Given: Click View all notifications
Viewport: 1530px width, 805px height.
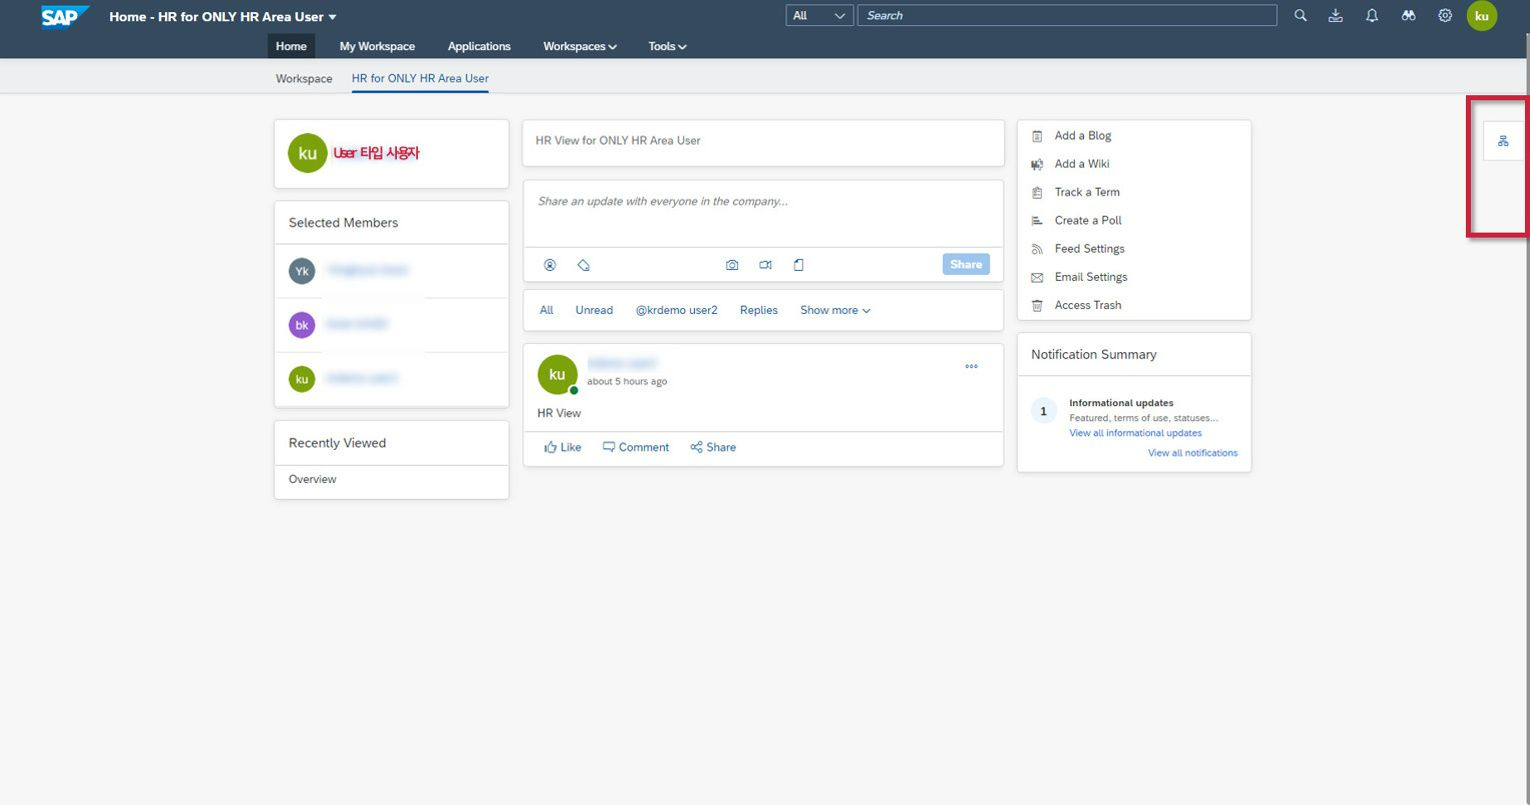Looking at the screenshot, I should click(1193, 453).
